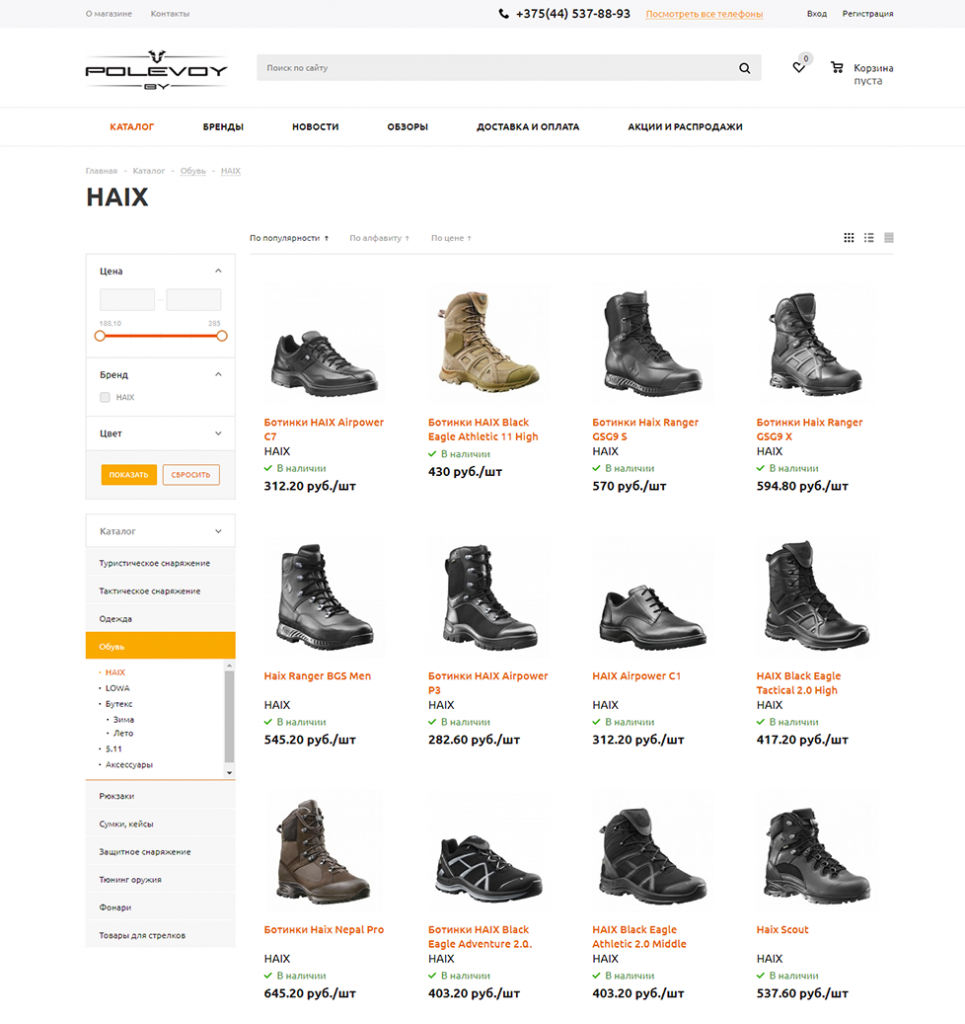This screenshot has height=1024, width=965.
Task: Sort products by По алфавиту
Action: 379,238
